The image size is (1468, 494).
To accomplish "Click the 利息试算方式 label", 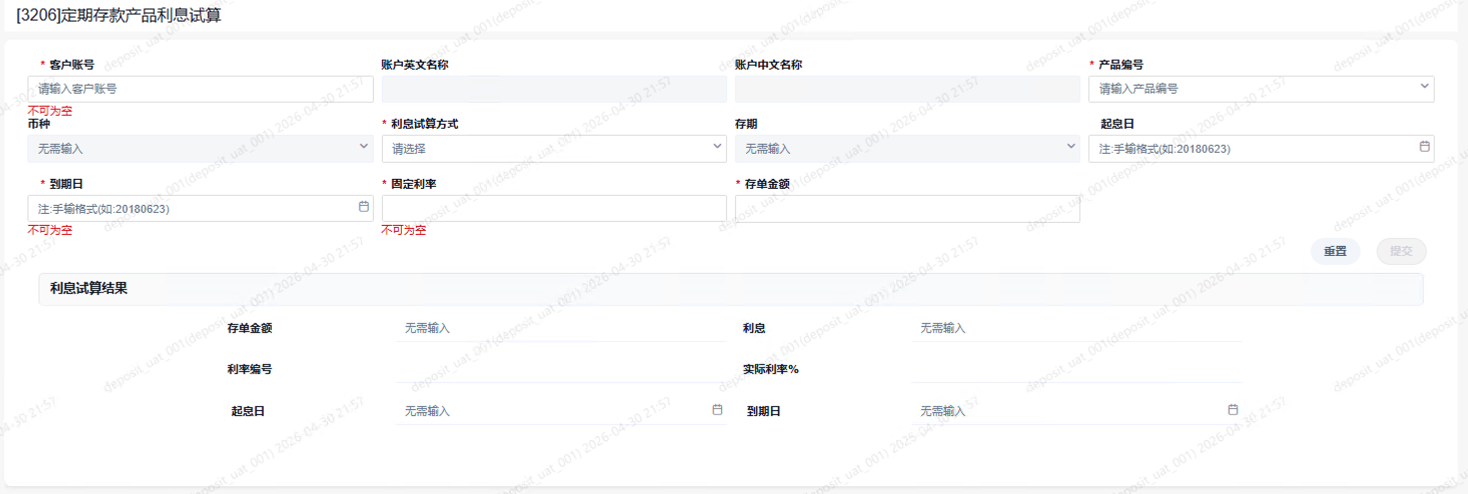I will 425,124.
